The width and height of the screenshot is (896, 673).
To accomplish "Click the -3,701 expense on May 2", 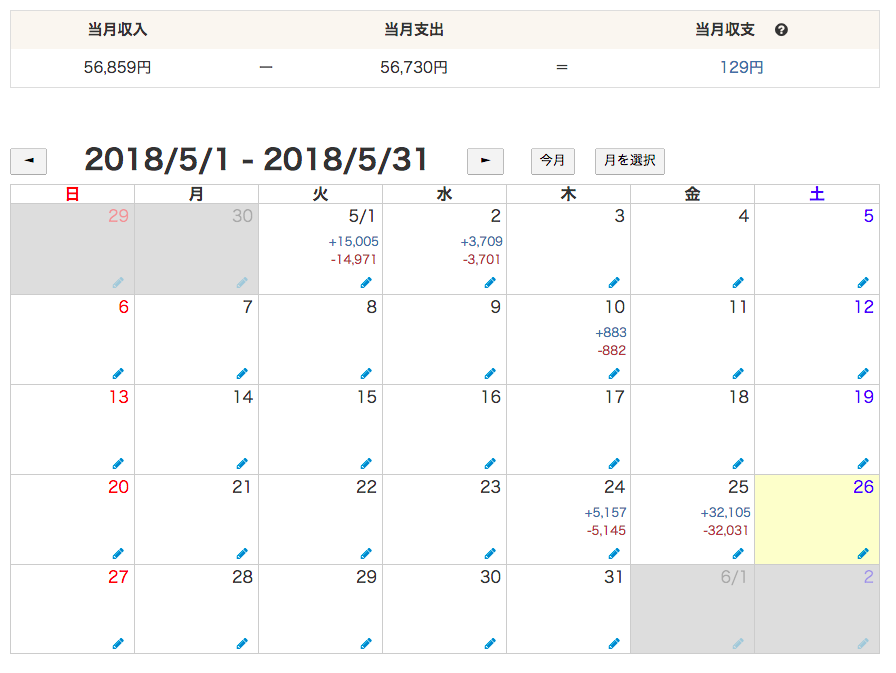I will click(482, 260).
